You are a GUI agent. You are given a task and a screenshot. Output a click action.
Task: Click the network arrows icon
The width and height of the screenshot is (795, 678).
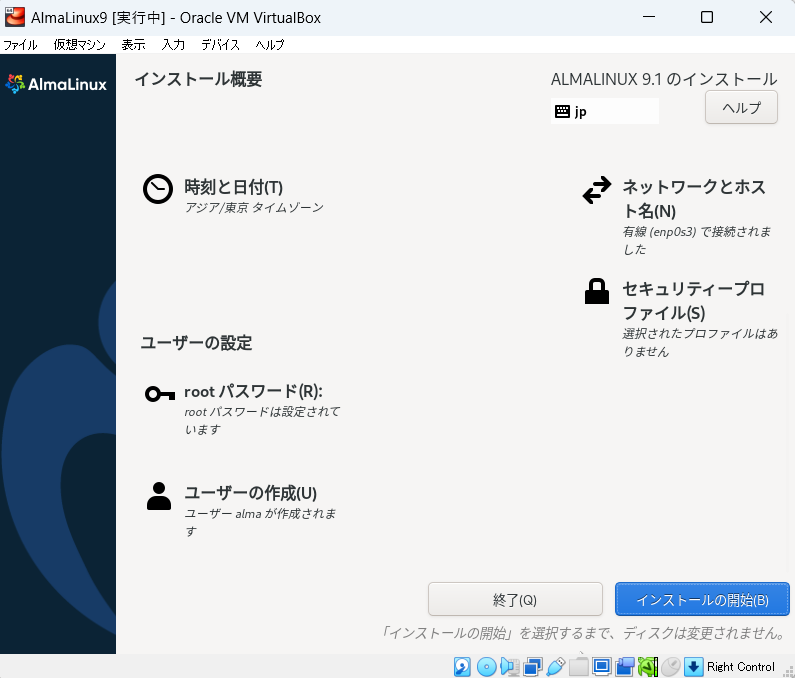click(597, 190)
